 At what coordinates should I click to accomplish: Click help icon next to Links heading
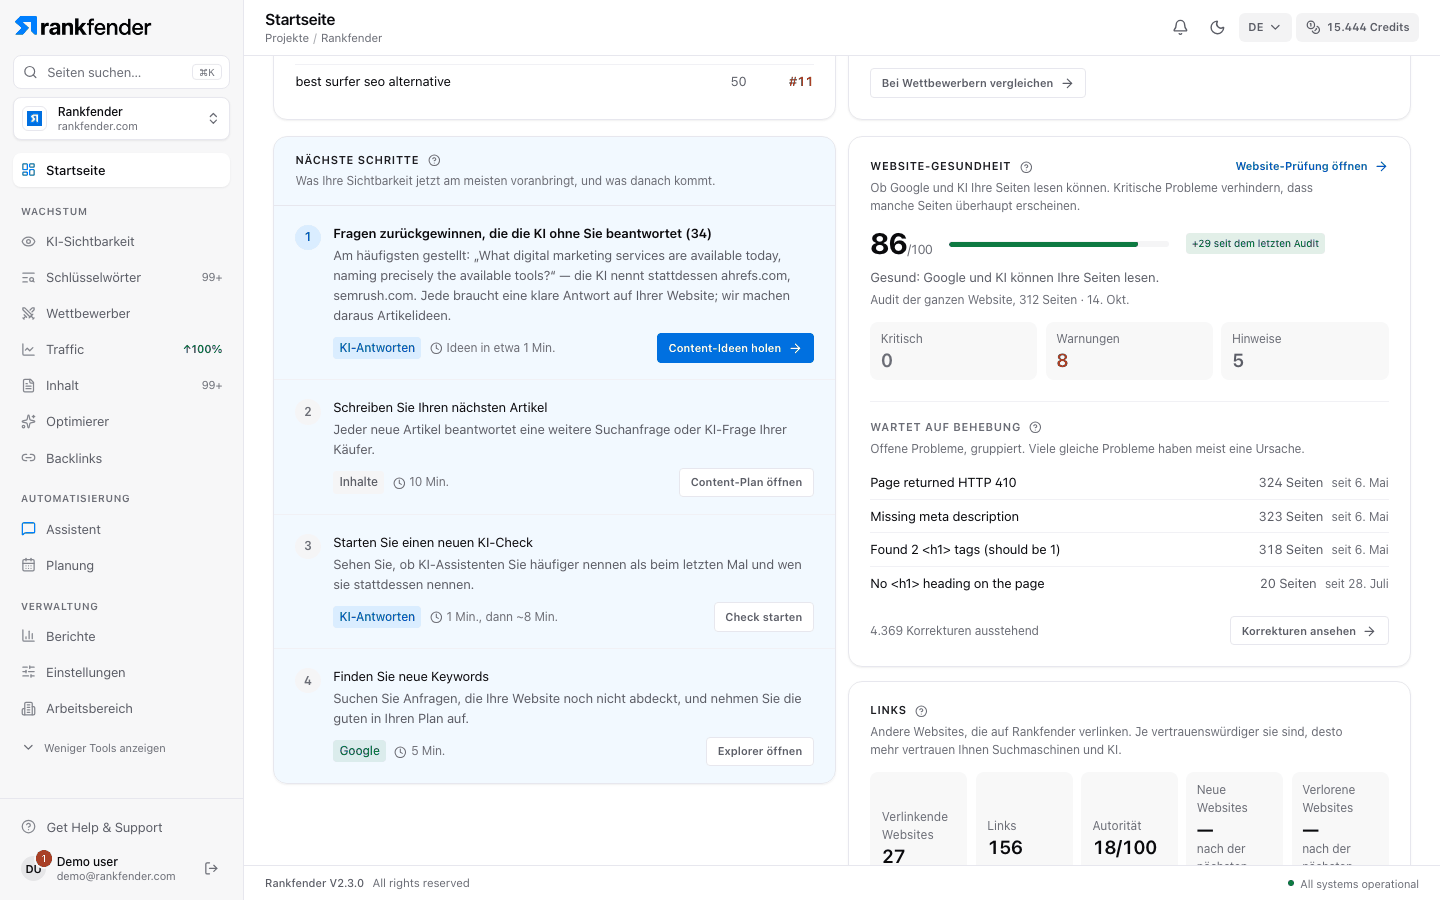[921, 711]
